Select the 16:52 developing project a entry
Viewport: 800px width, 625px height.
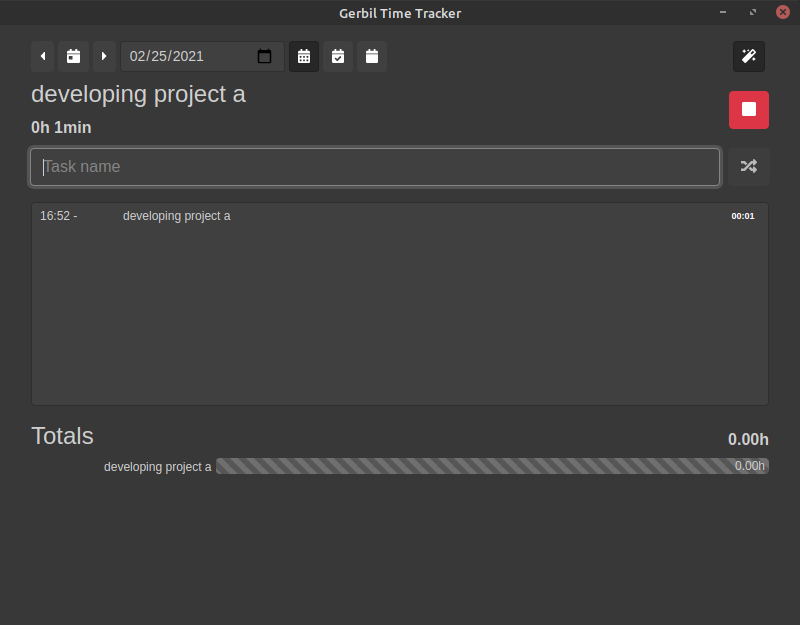[x=399, y=216]
